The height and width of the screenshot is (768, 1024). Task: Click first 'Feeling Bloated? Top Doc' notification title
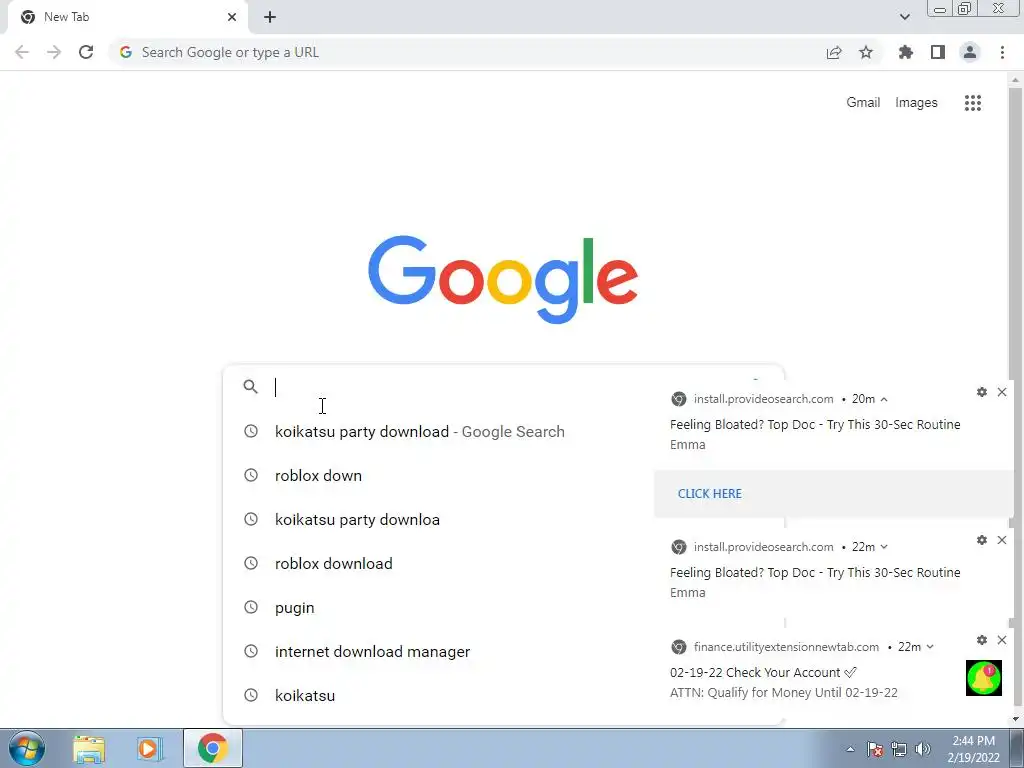tap(815, 424)
